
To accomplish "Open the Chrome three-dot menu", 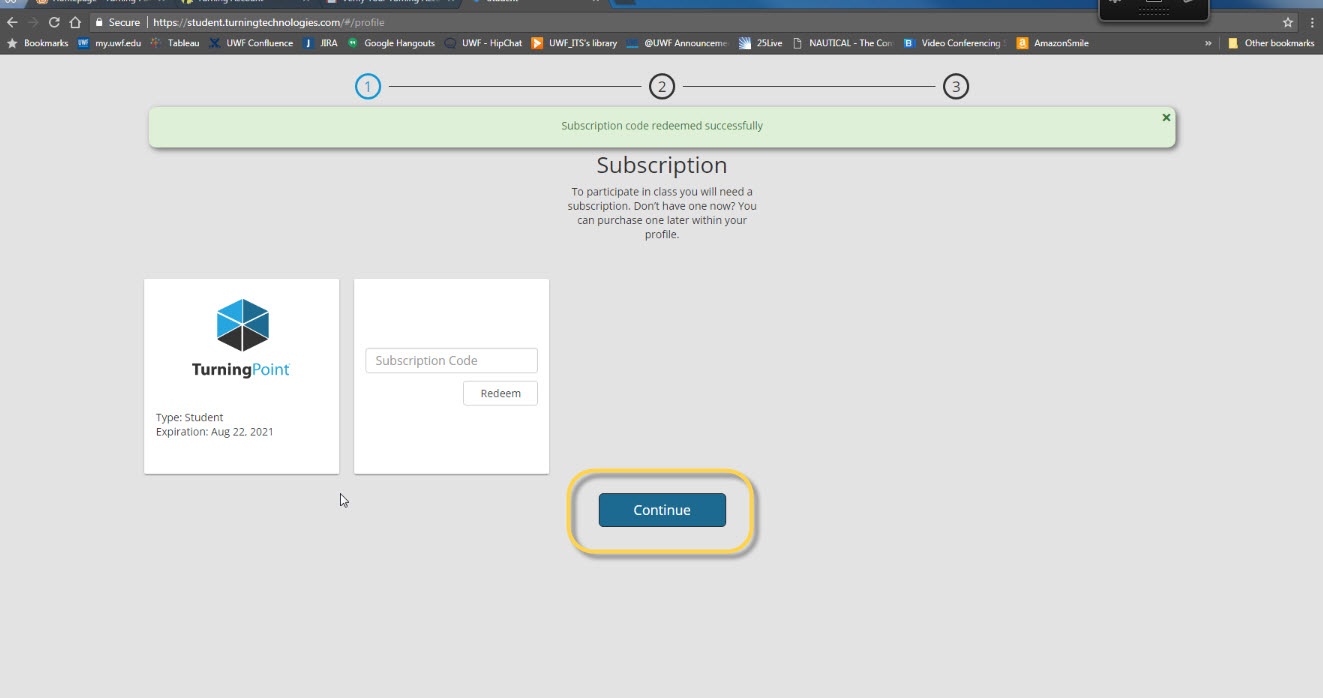I will (1311, 22).
